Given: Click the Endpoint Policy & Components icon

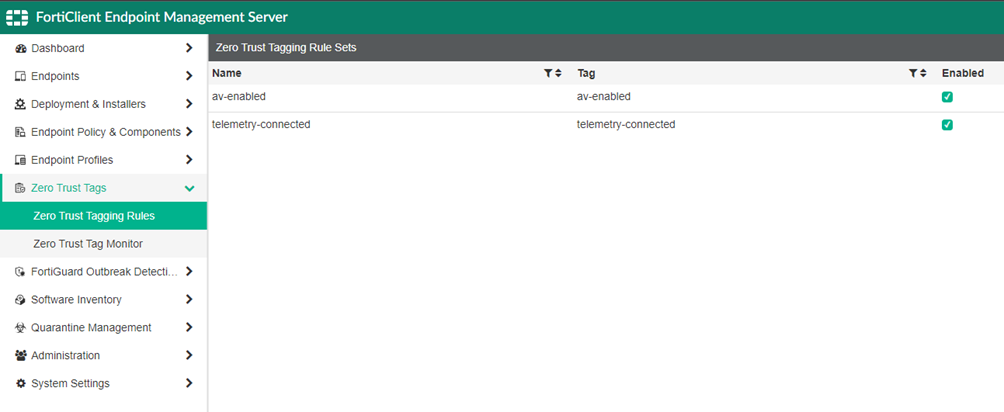Looking at the screenshot, I should click(20, 132).
